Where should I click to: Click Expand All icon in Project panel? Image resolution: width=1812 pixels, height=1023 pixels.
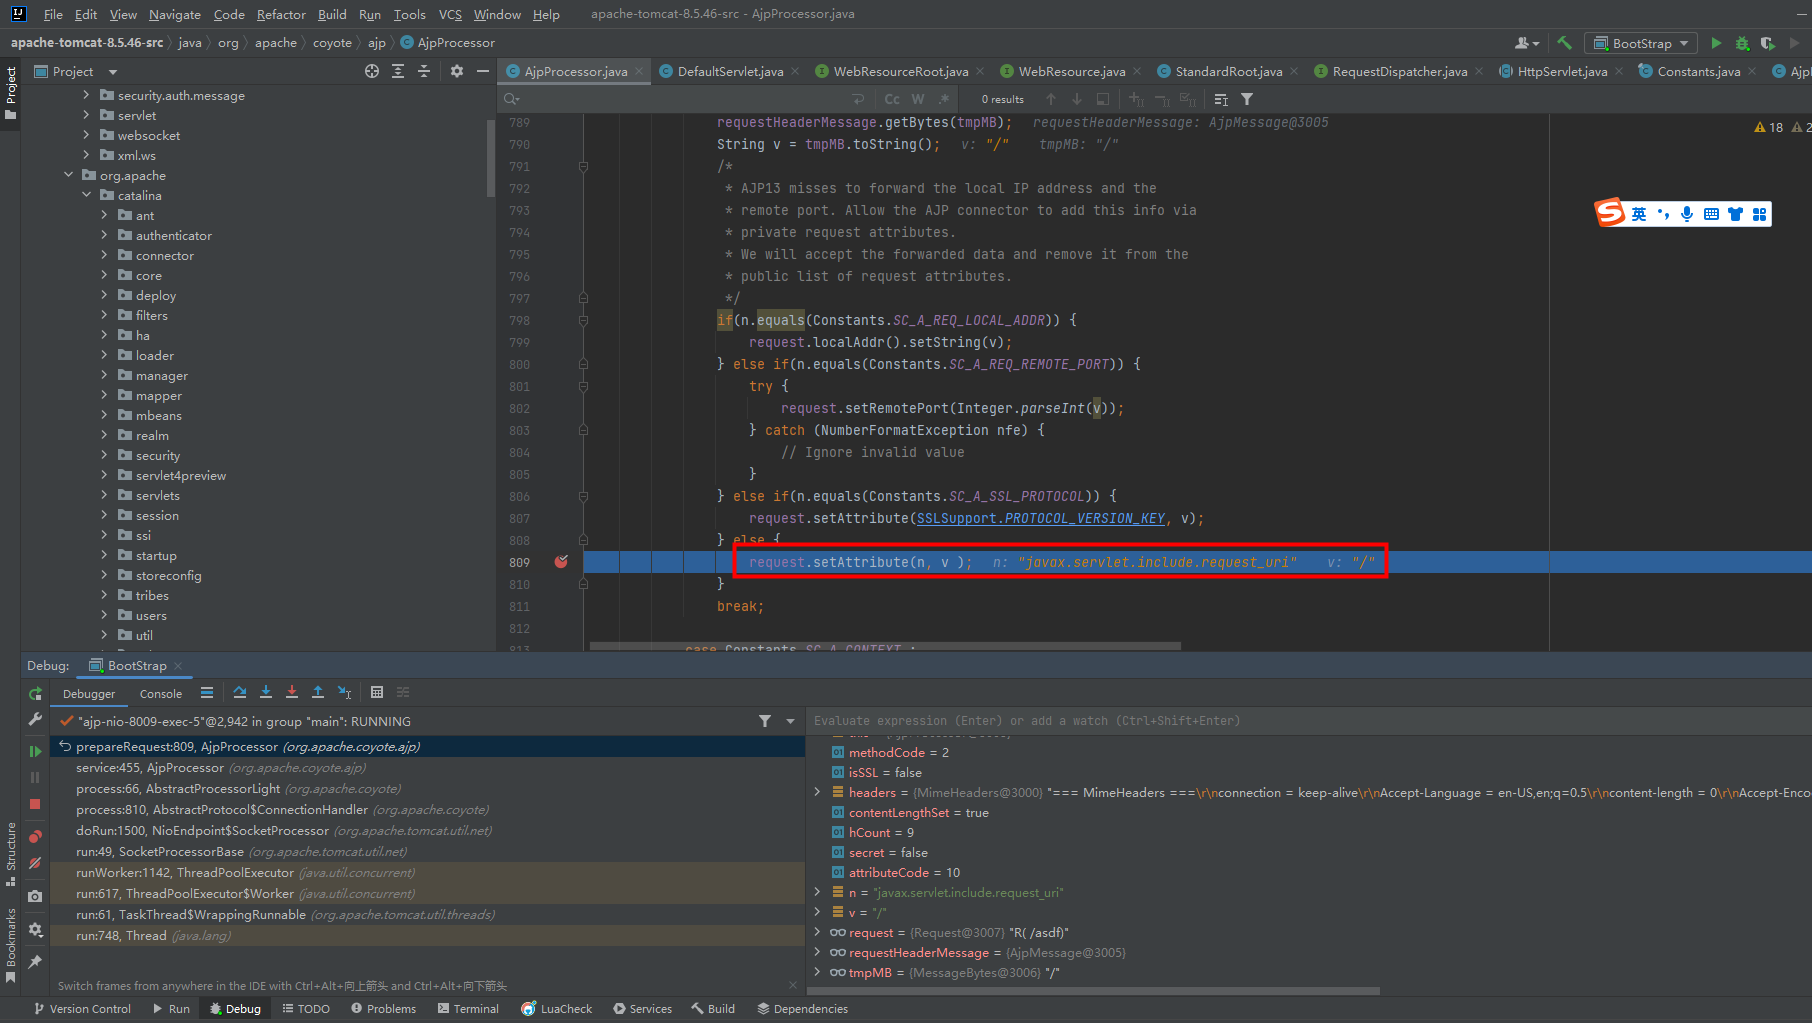click(398, 71)
